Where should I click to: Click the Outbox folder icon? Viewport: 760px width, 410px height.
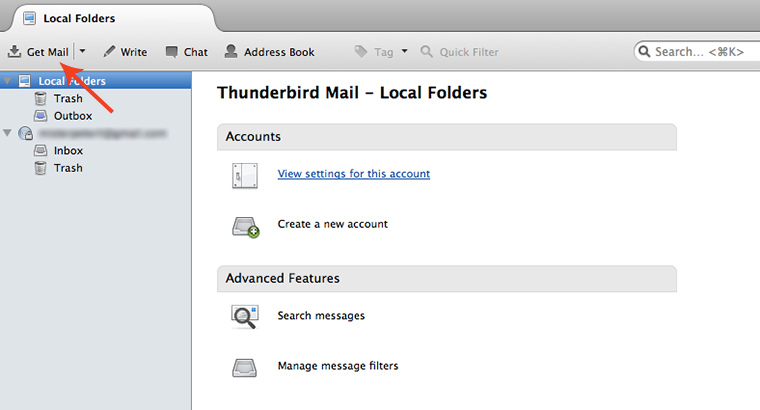(x=41, y=116)
